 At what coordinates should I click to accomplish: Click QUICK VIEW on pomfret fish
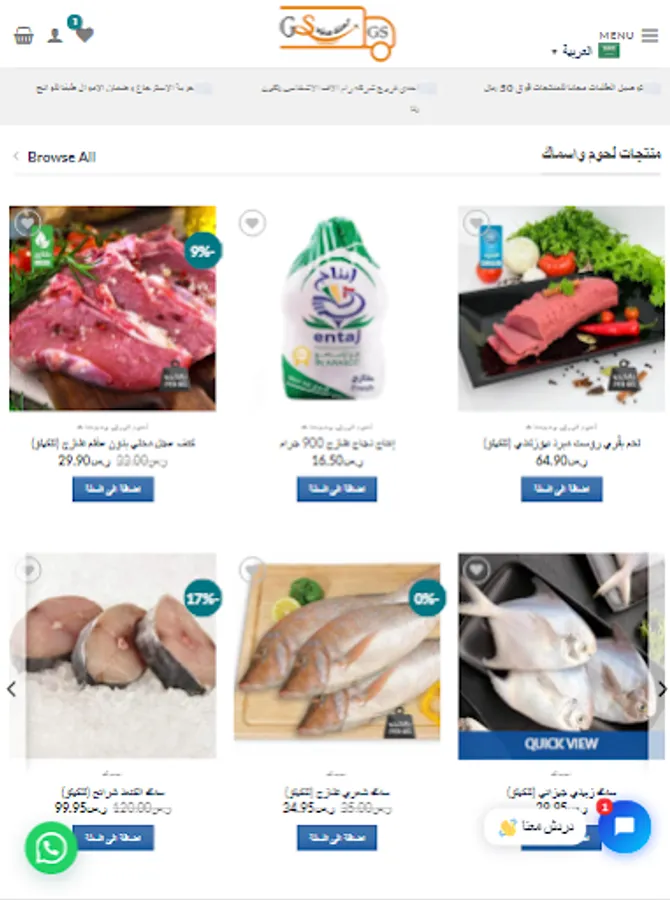click(561, 744)
